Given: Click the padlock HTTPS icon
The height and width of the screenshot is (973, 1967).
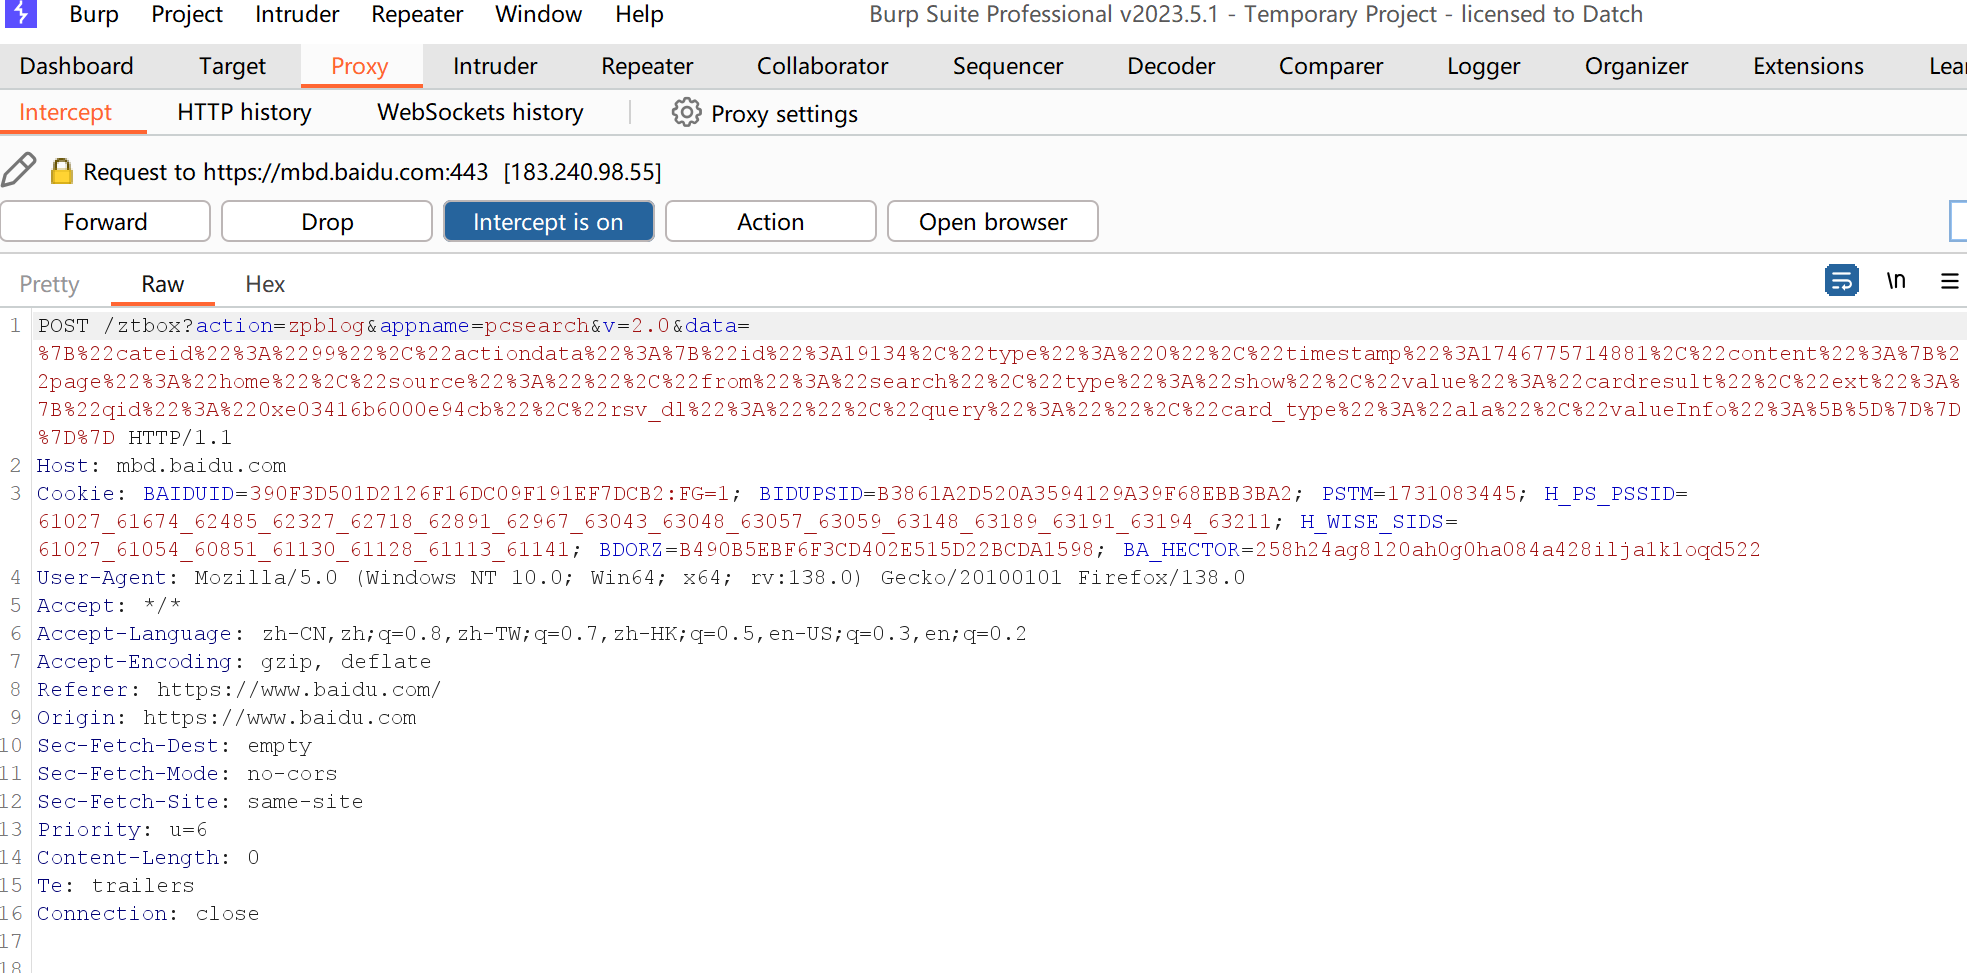Looking at the screenshot, I should coord(61,171).
